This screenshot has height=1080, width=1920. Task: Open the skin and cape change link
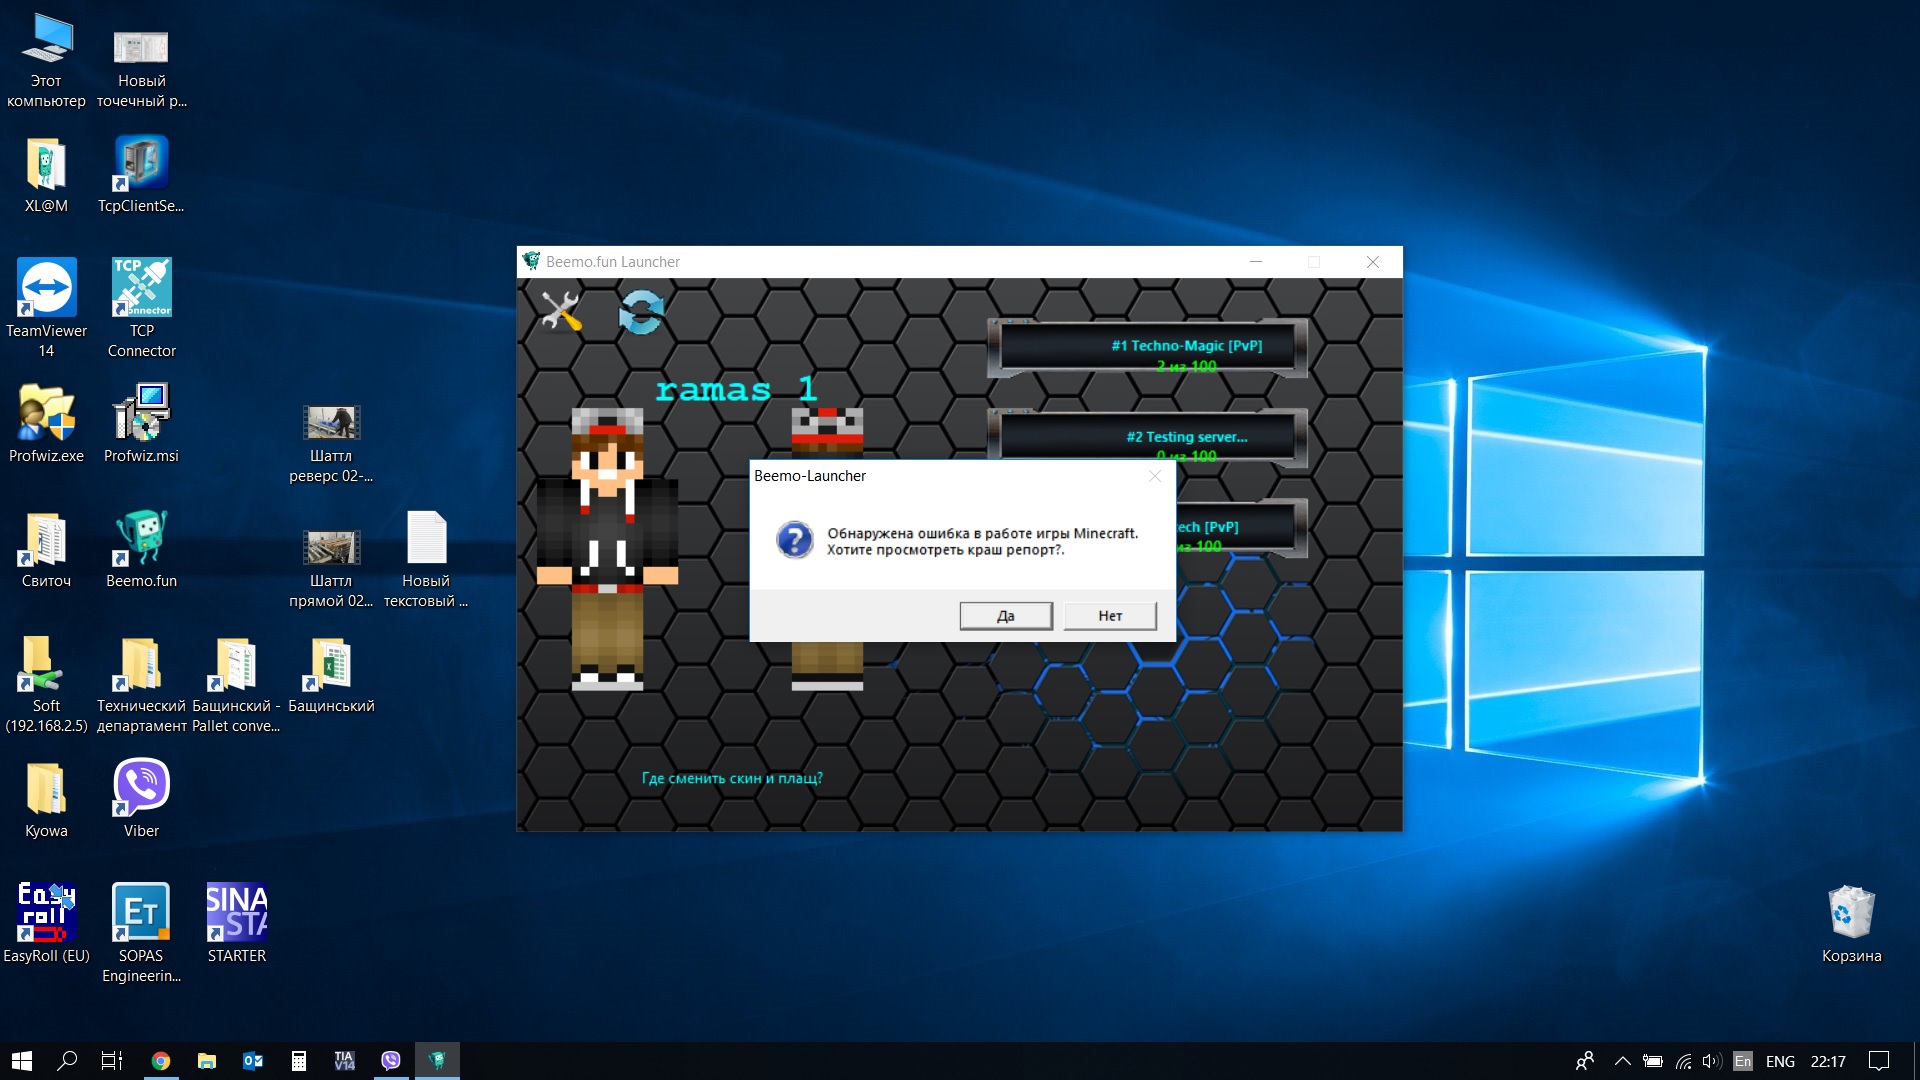coord(731,778)
